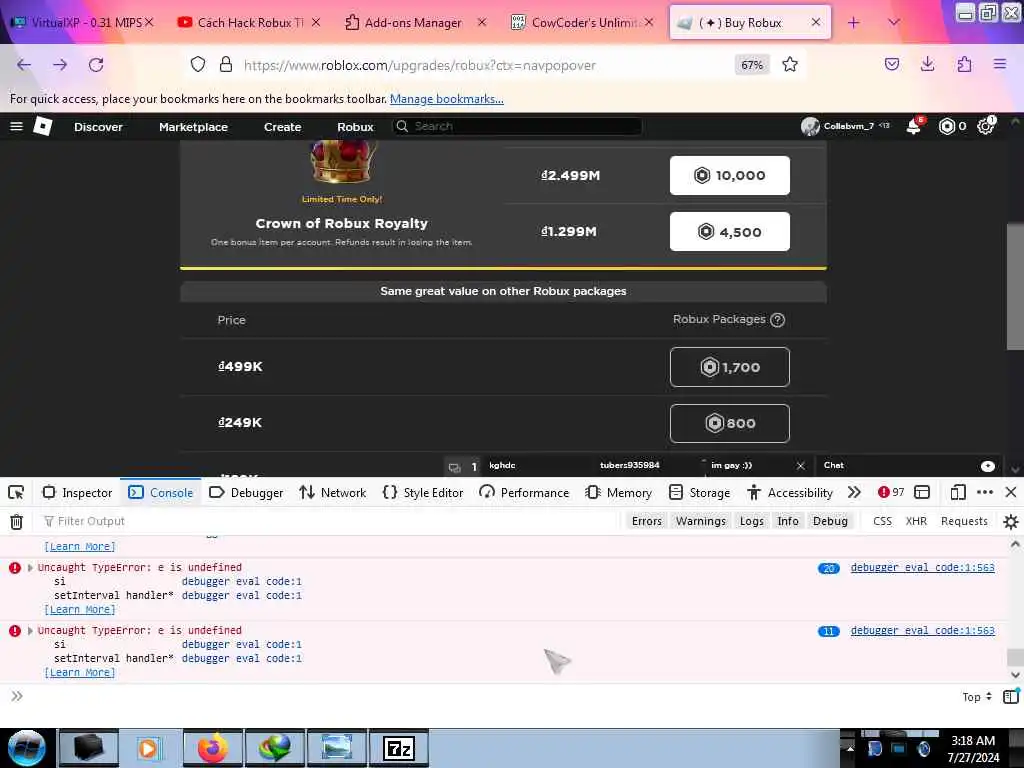
Task: Set page zoom via 67% indicator
Action: tap(752, 65)
